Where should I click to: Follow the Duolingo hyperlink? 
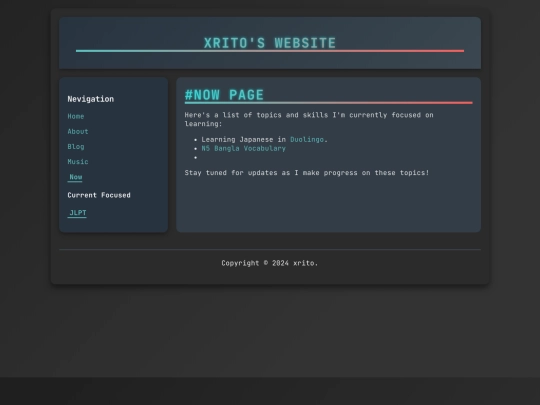[307, 139]
